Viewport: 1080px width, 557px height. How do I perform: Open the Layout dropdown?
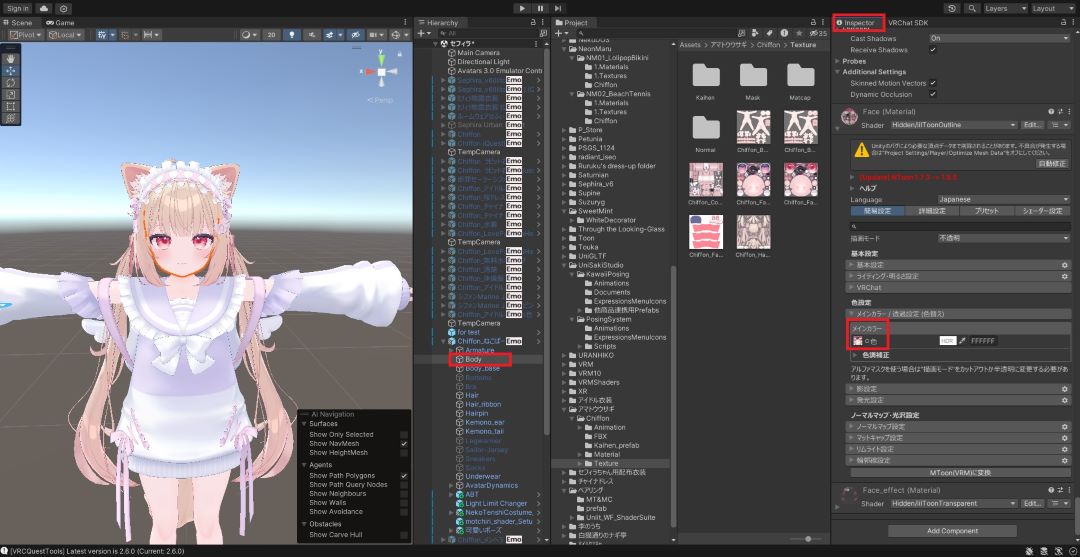coord(1053,8)
